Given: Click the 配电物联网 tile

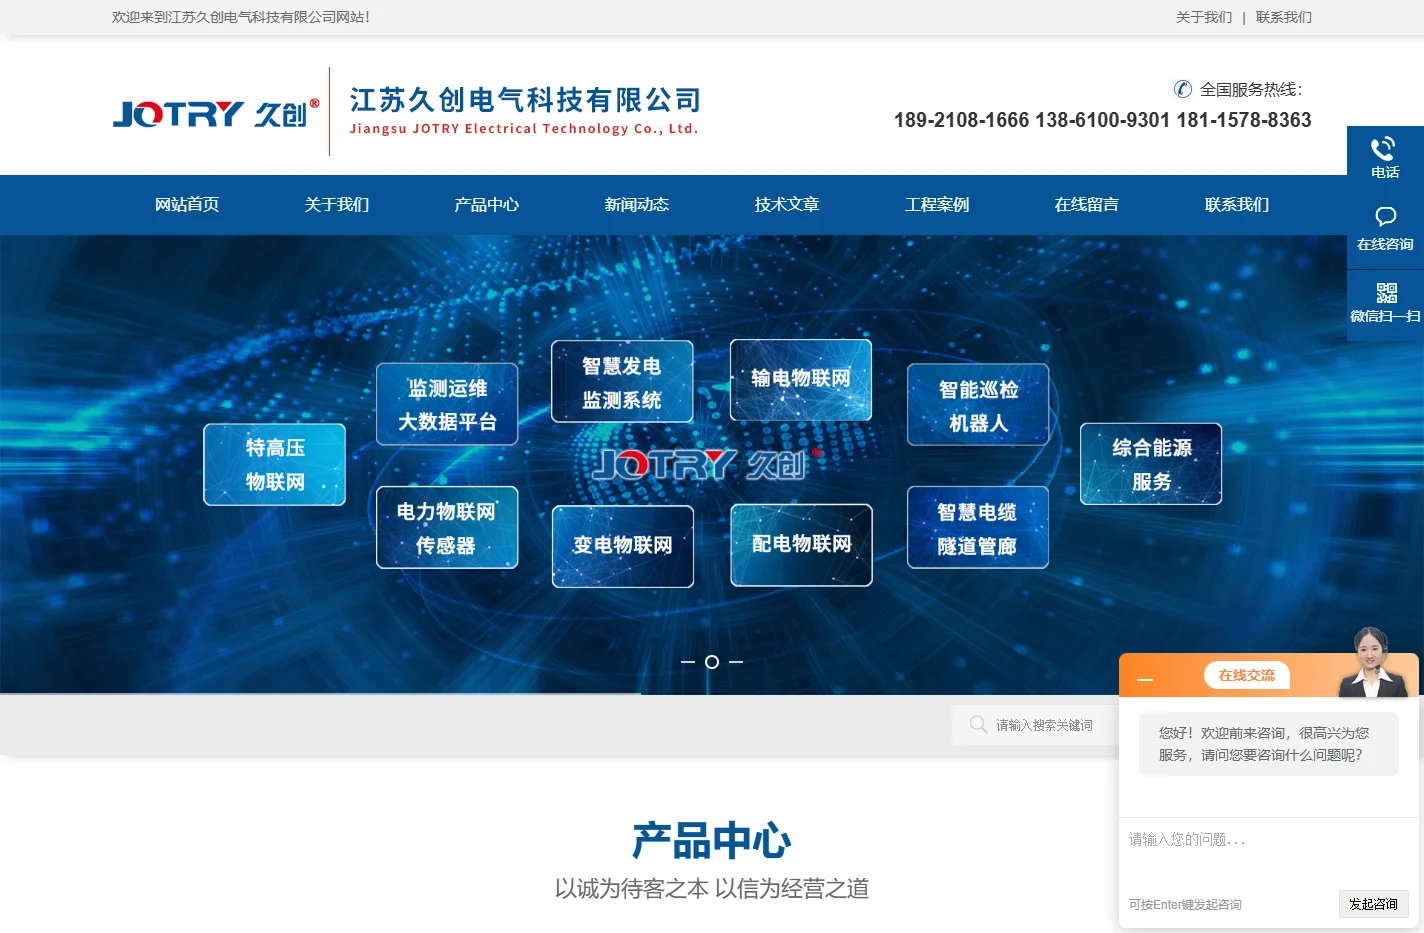Looking at the screenshot, I should 802,545.
